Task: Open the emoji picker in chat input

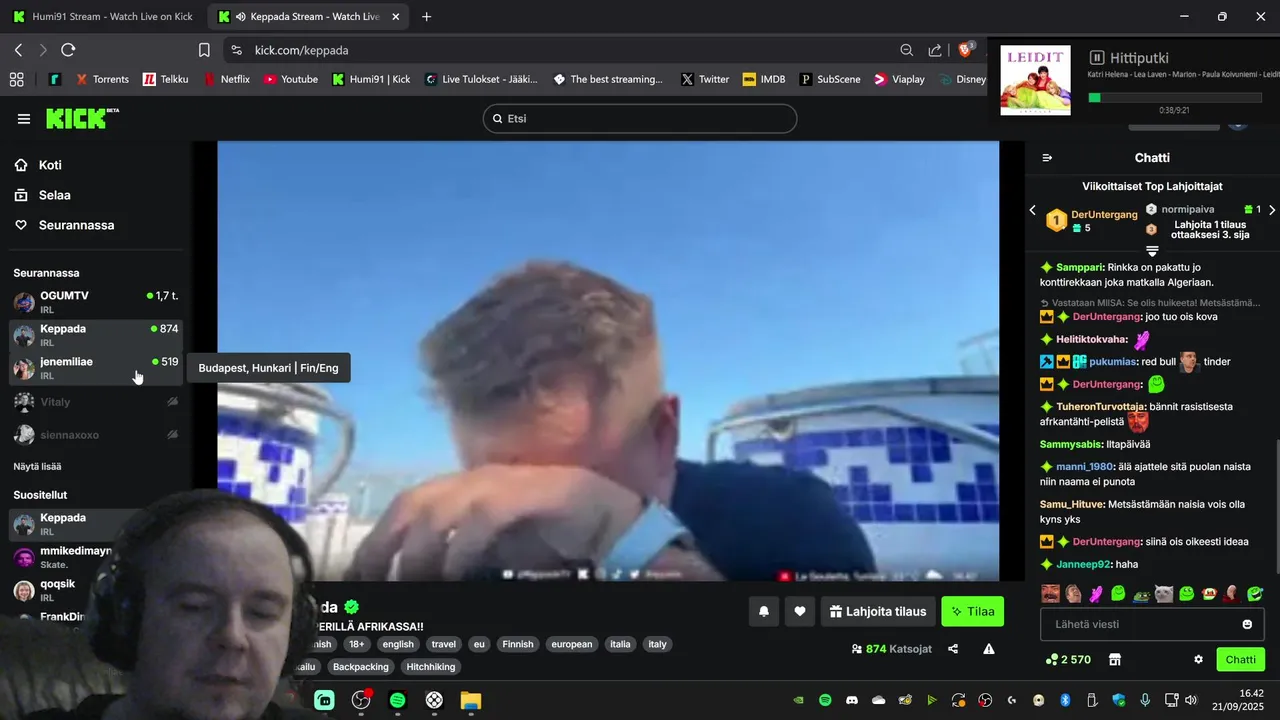Action: click(x=1247, y=624)
